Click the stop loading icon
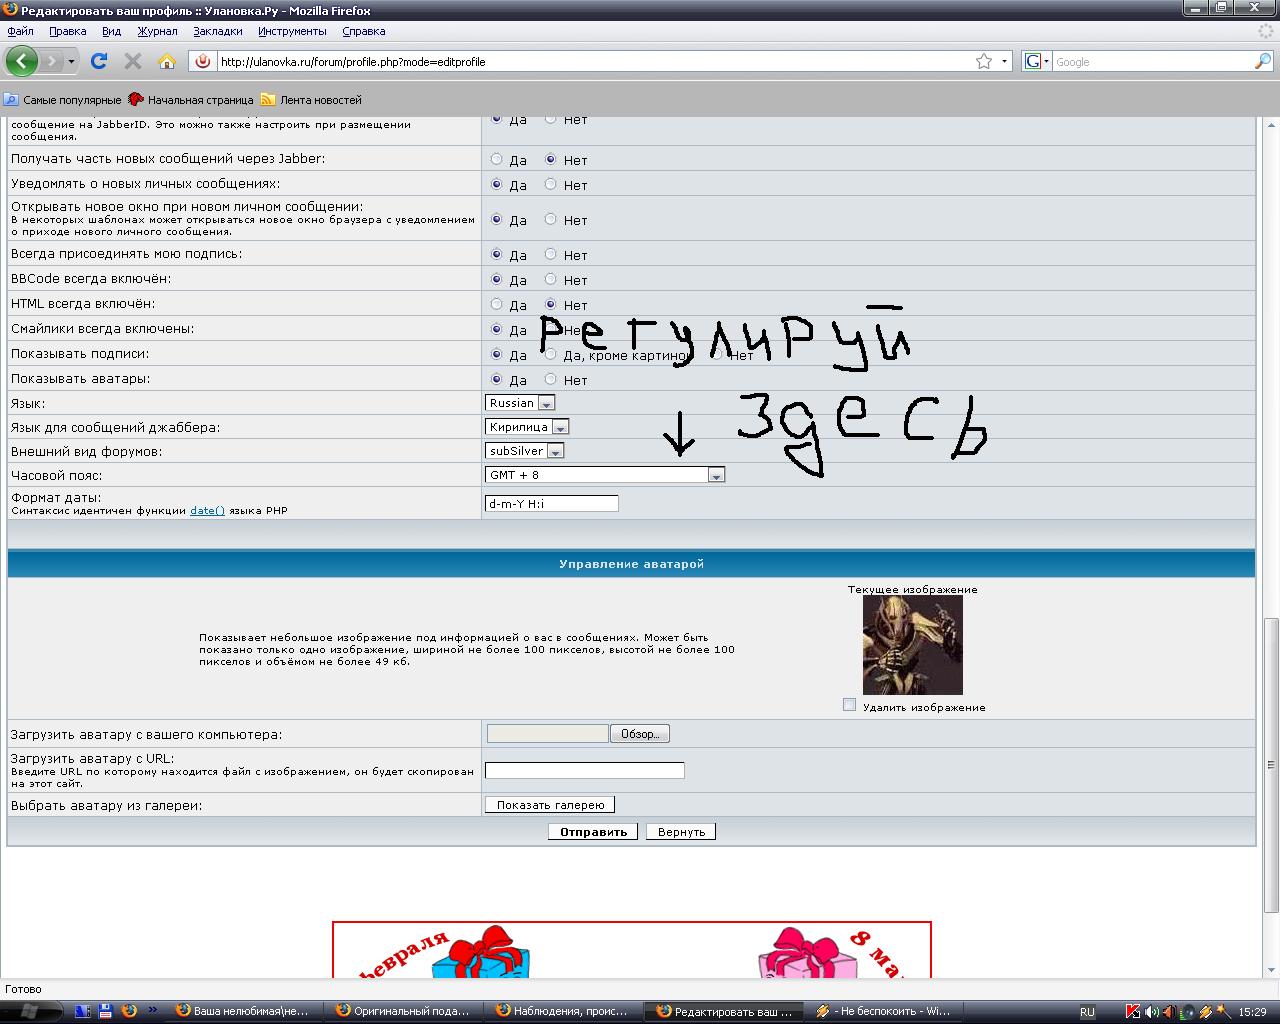This screenshot has height=1024, width=1280. (132, 61)
